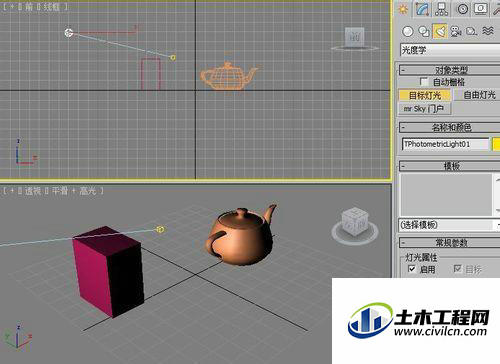This screenshot has height=364, width=500.
Task: Select the red box outline in front view
Action: pos(151,74)
